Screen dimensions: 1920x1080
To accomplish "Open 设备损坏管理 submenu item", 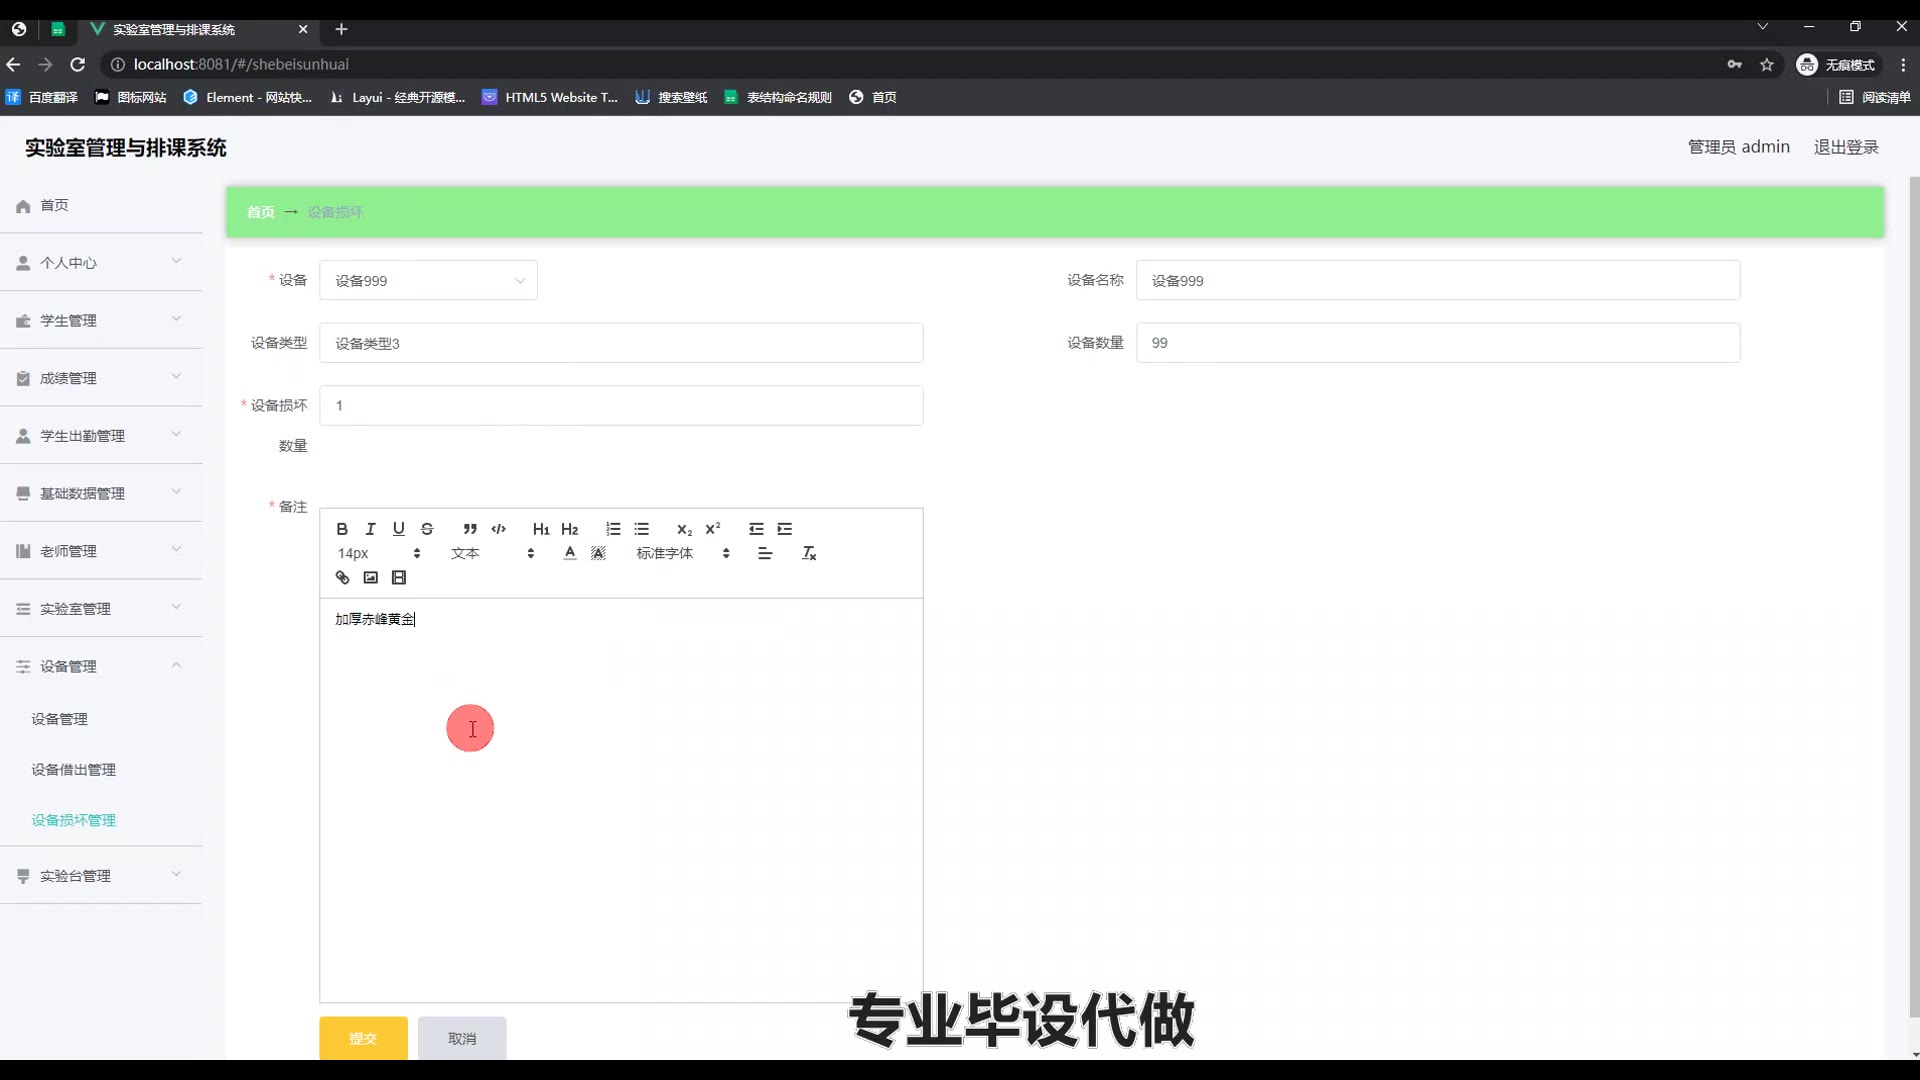I will point(74,820).
